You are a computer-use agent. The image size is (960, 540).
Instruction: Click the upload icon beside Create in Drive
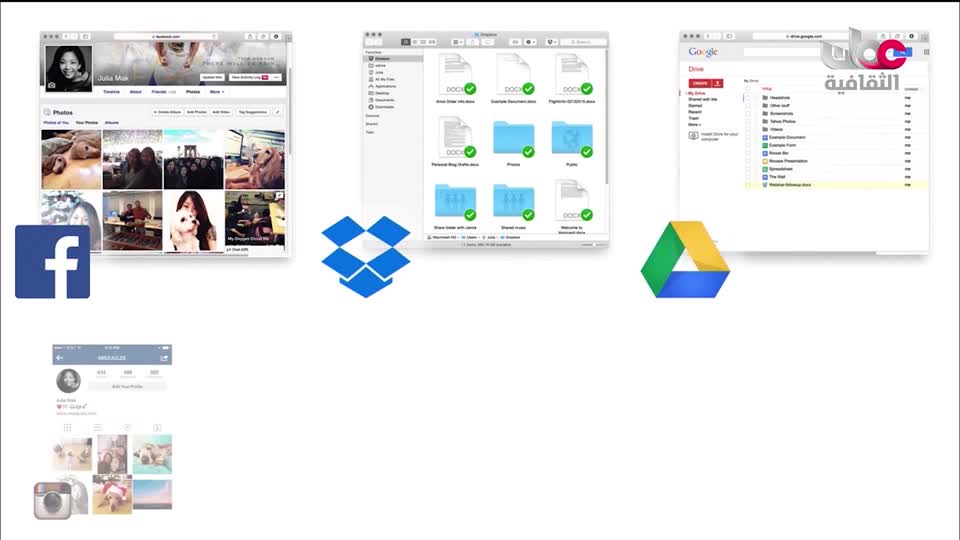(718, 83)
